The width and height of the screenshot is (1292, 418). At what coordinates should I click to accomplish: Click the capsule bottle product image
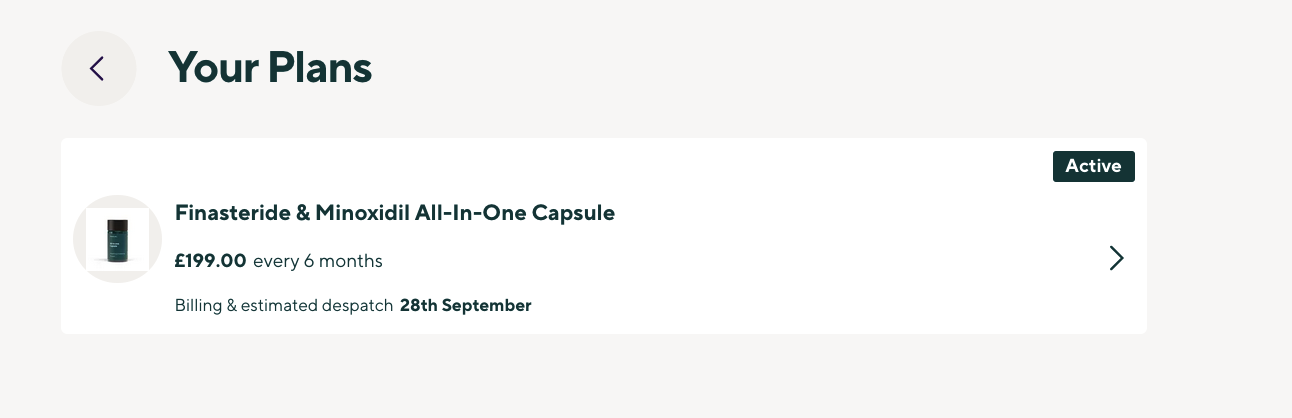[x=118, y=239]
